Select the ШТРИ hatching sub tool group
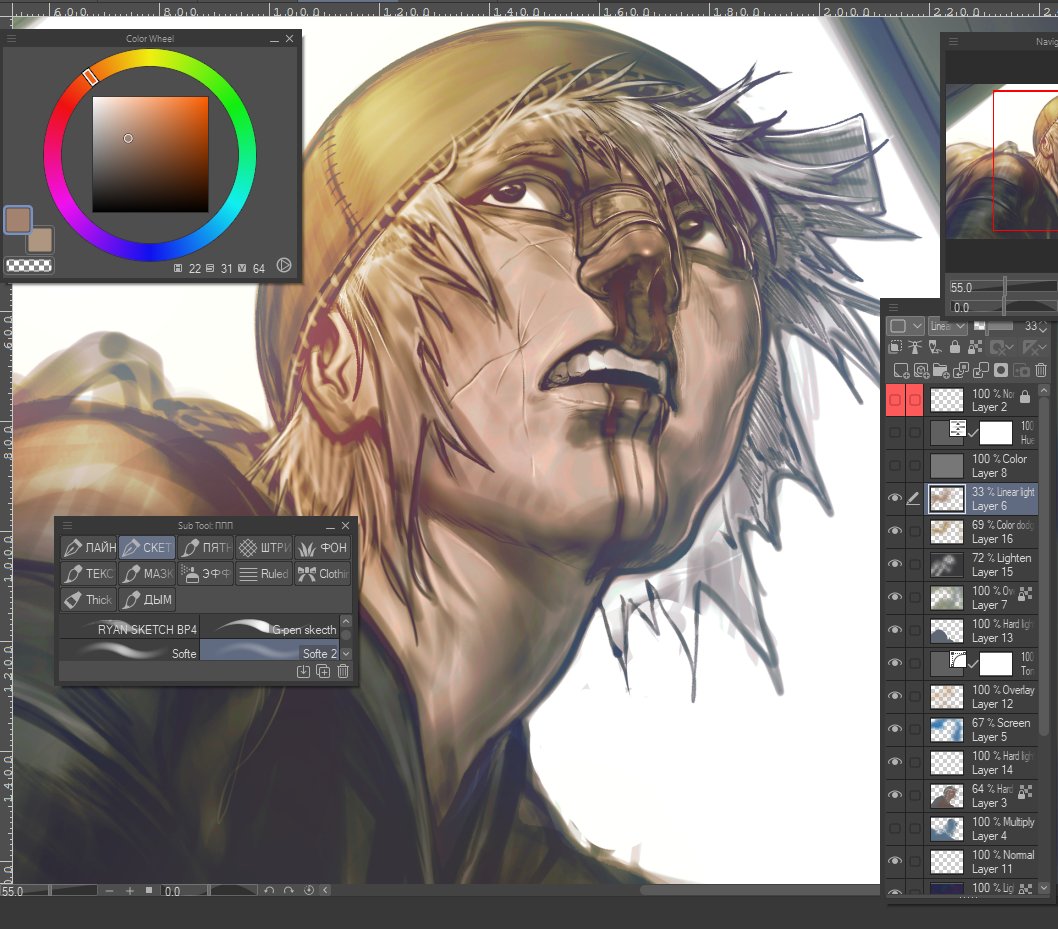 [x=264, y=547]
